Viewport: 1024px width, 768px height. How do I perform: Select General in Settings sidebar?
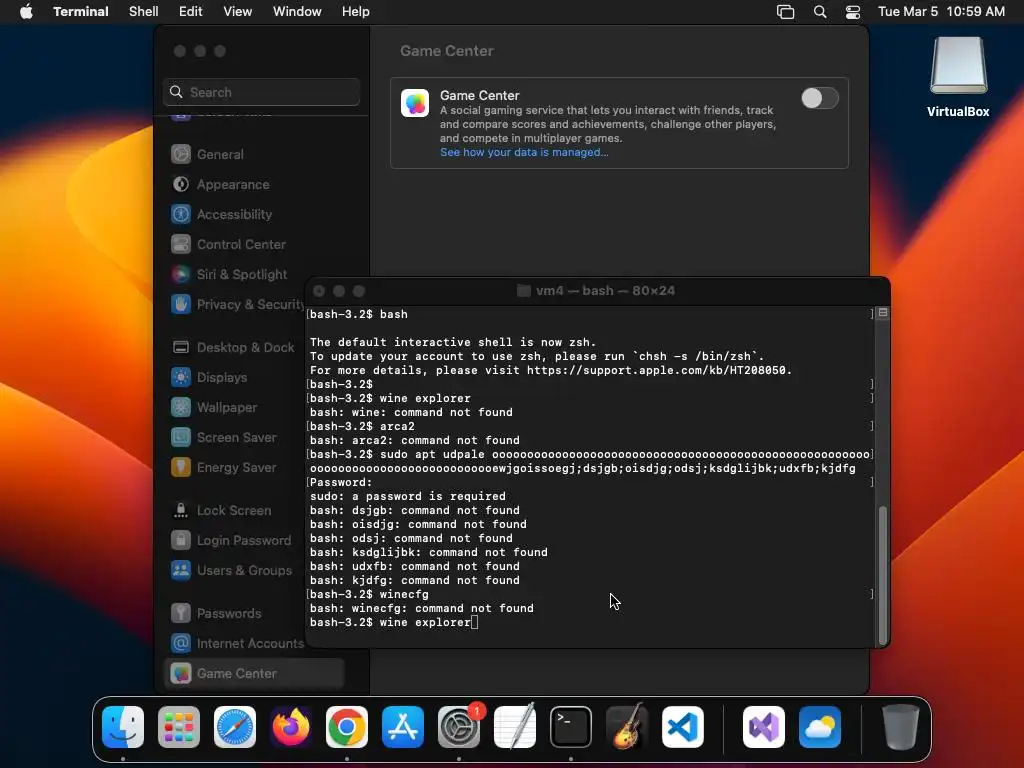coord(256,154)
